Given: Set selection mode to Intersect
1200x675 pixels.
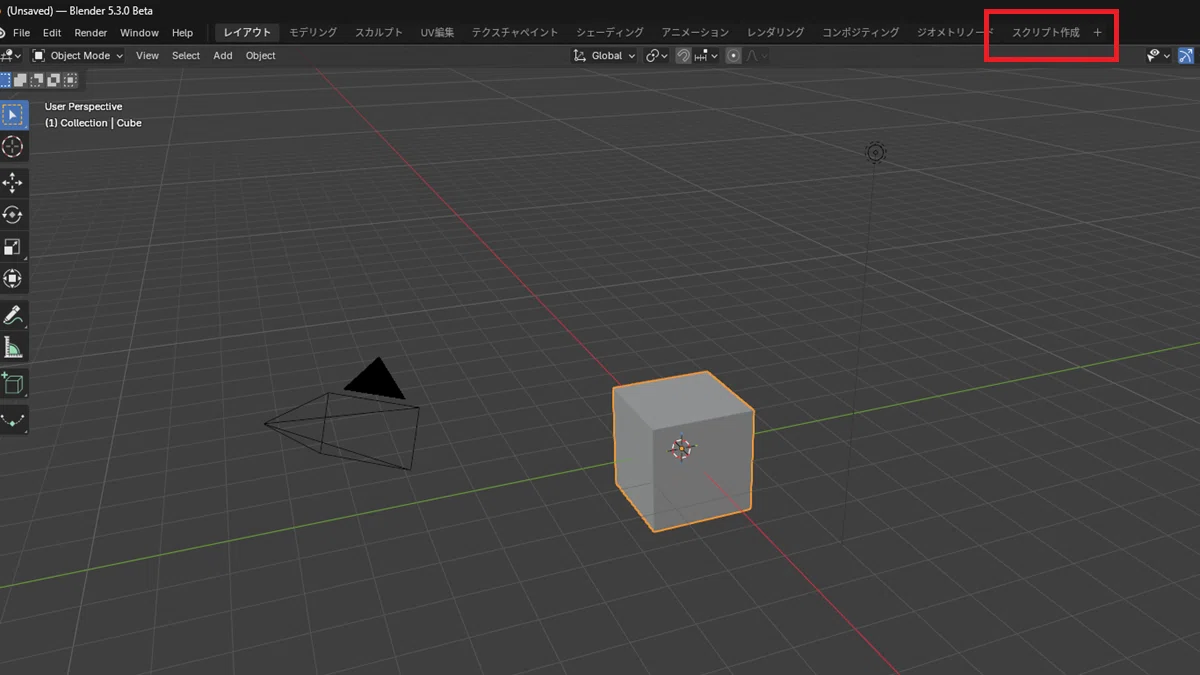Looking at the screenshot, I should (x=68, y=80).
